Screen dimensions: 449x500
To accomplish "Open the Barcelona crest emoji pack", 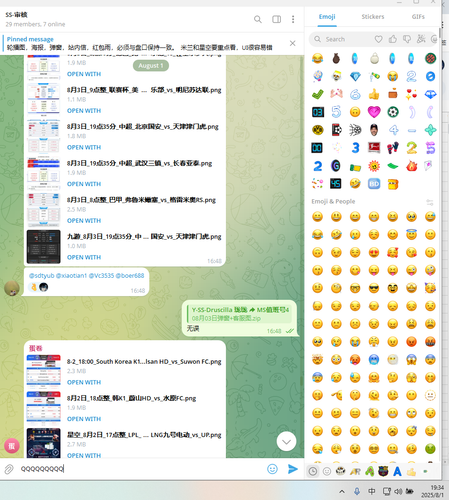I will point(383,471).
